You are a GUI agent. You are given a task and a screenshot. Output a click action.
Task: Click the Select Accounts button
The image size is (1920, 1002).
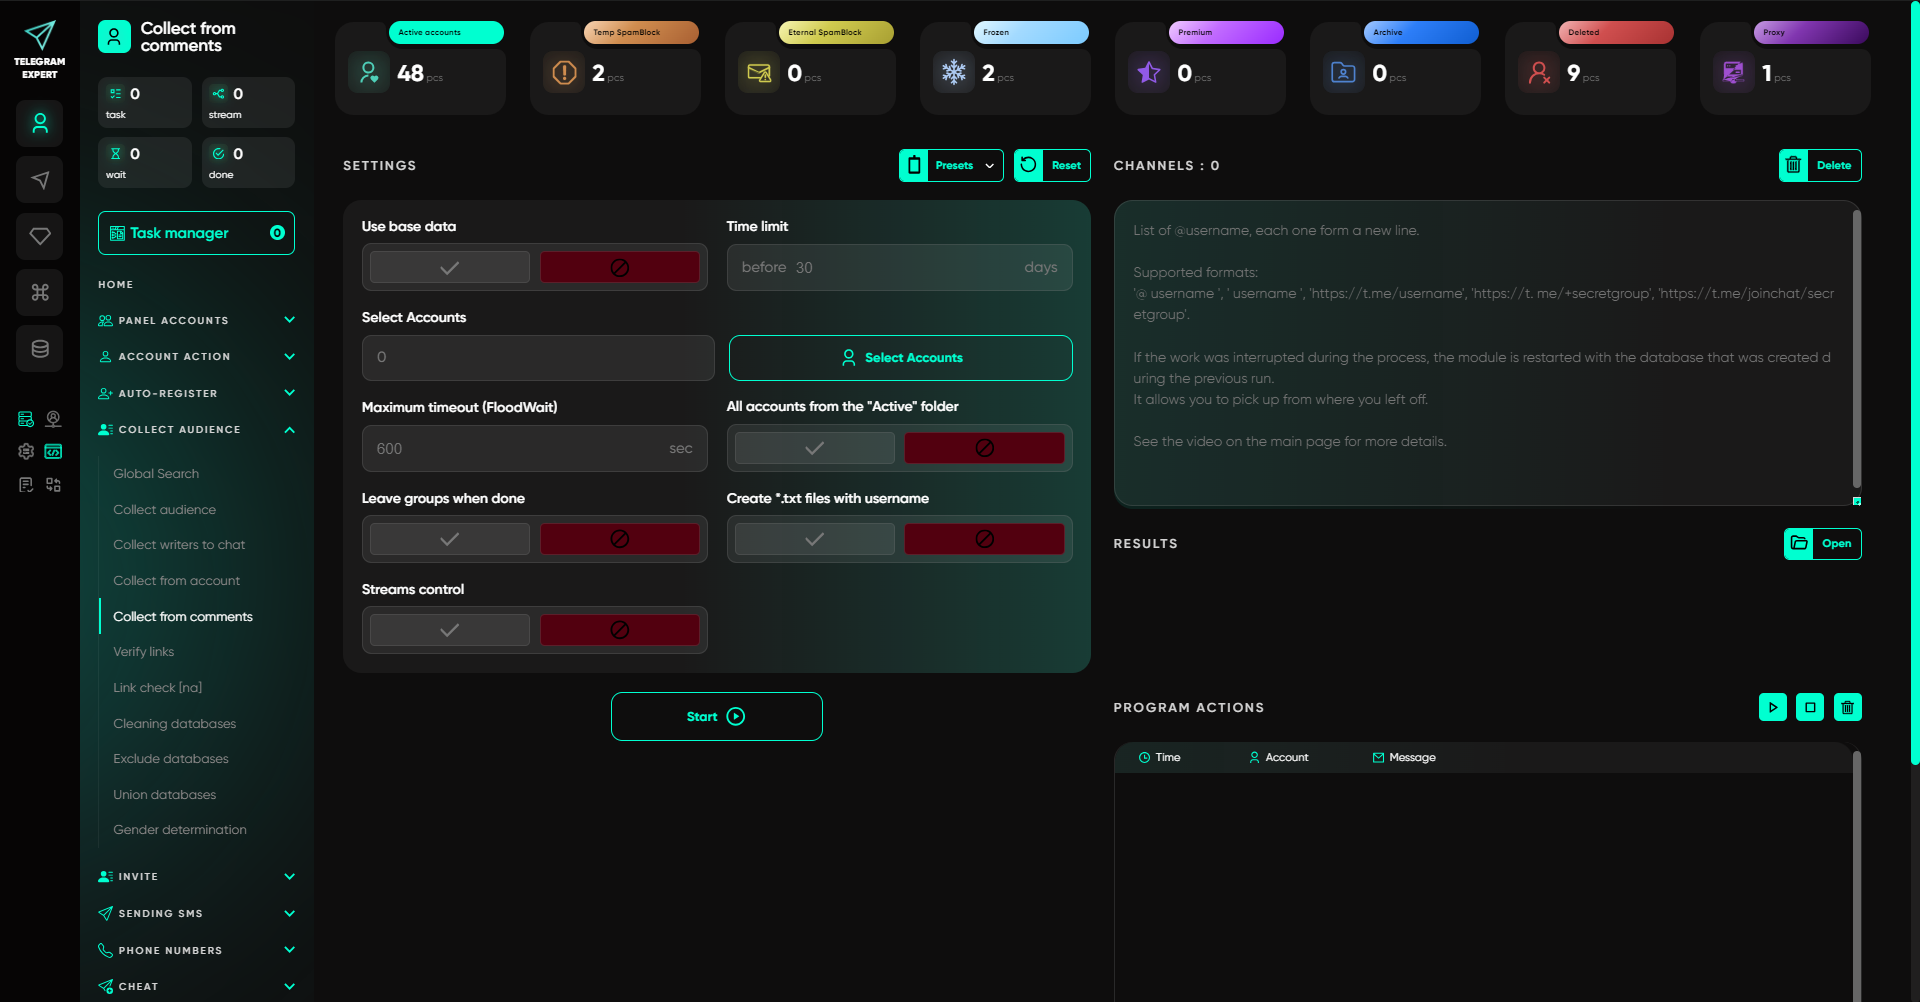[900, 357]
